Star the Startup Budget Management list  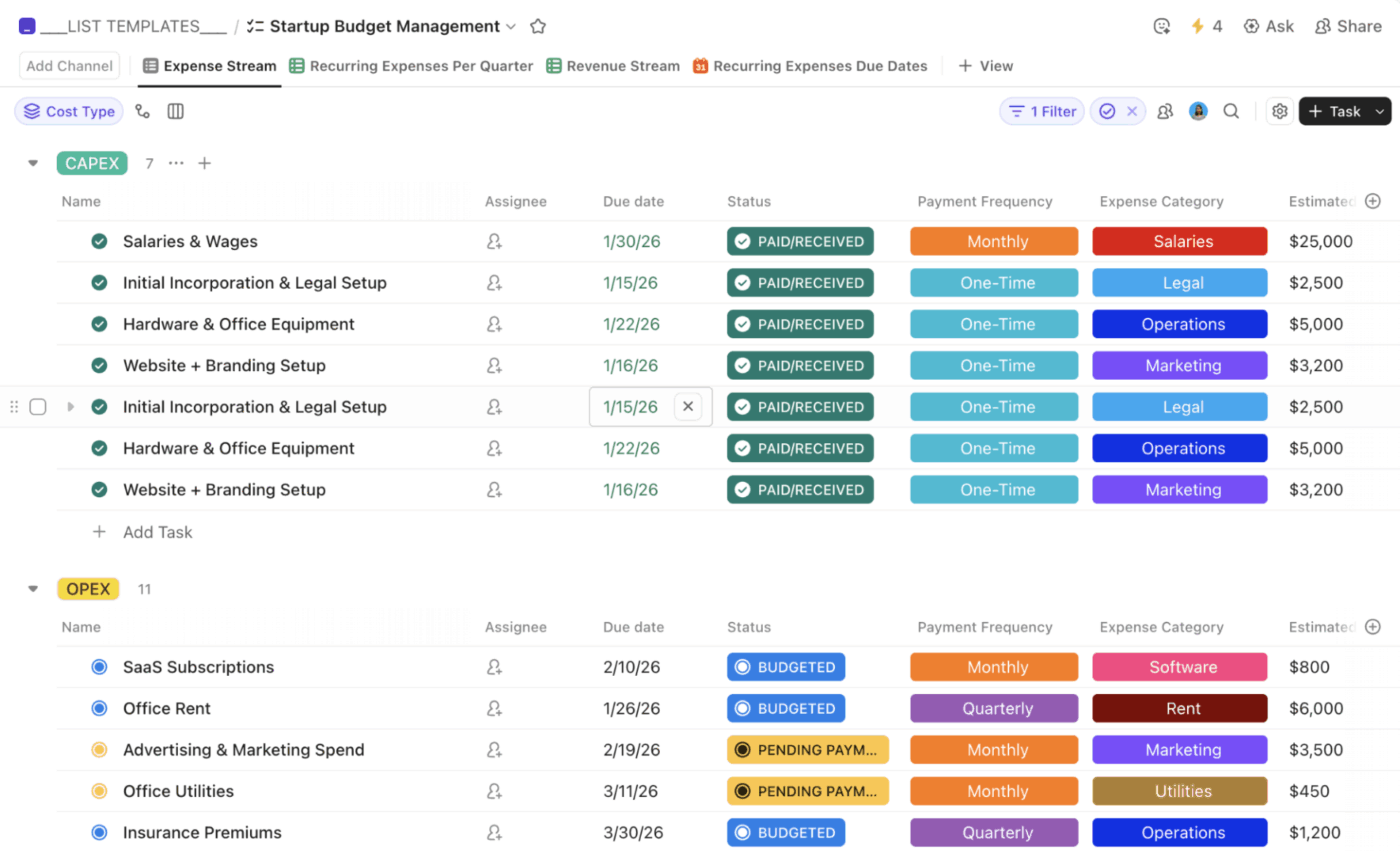coord(537,26)
